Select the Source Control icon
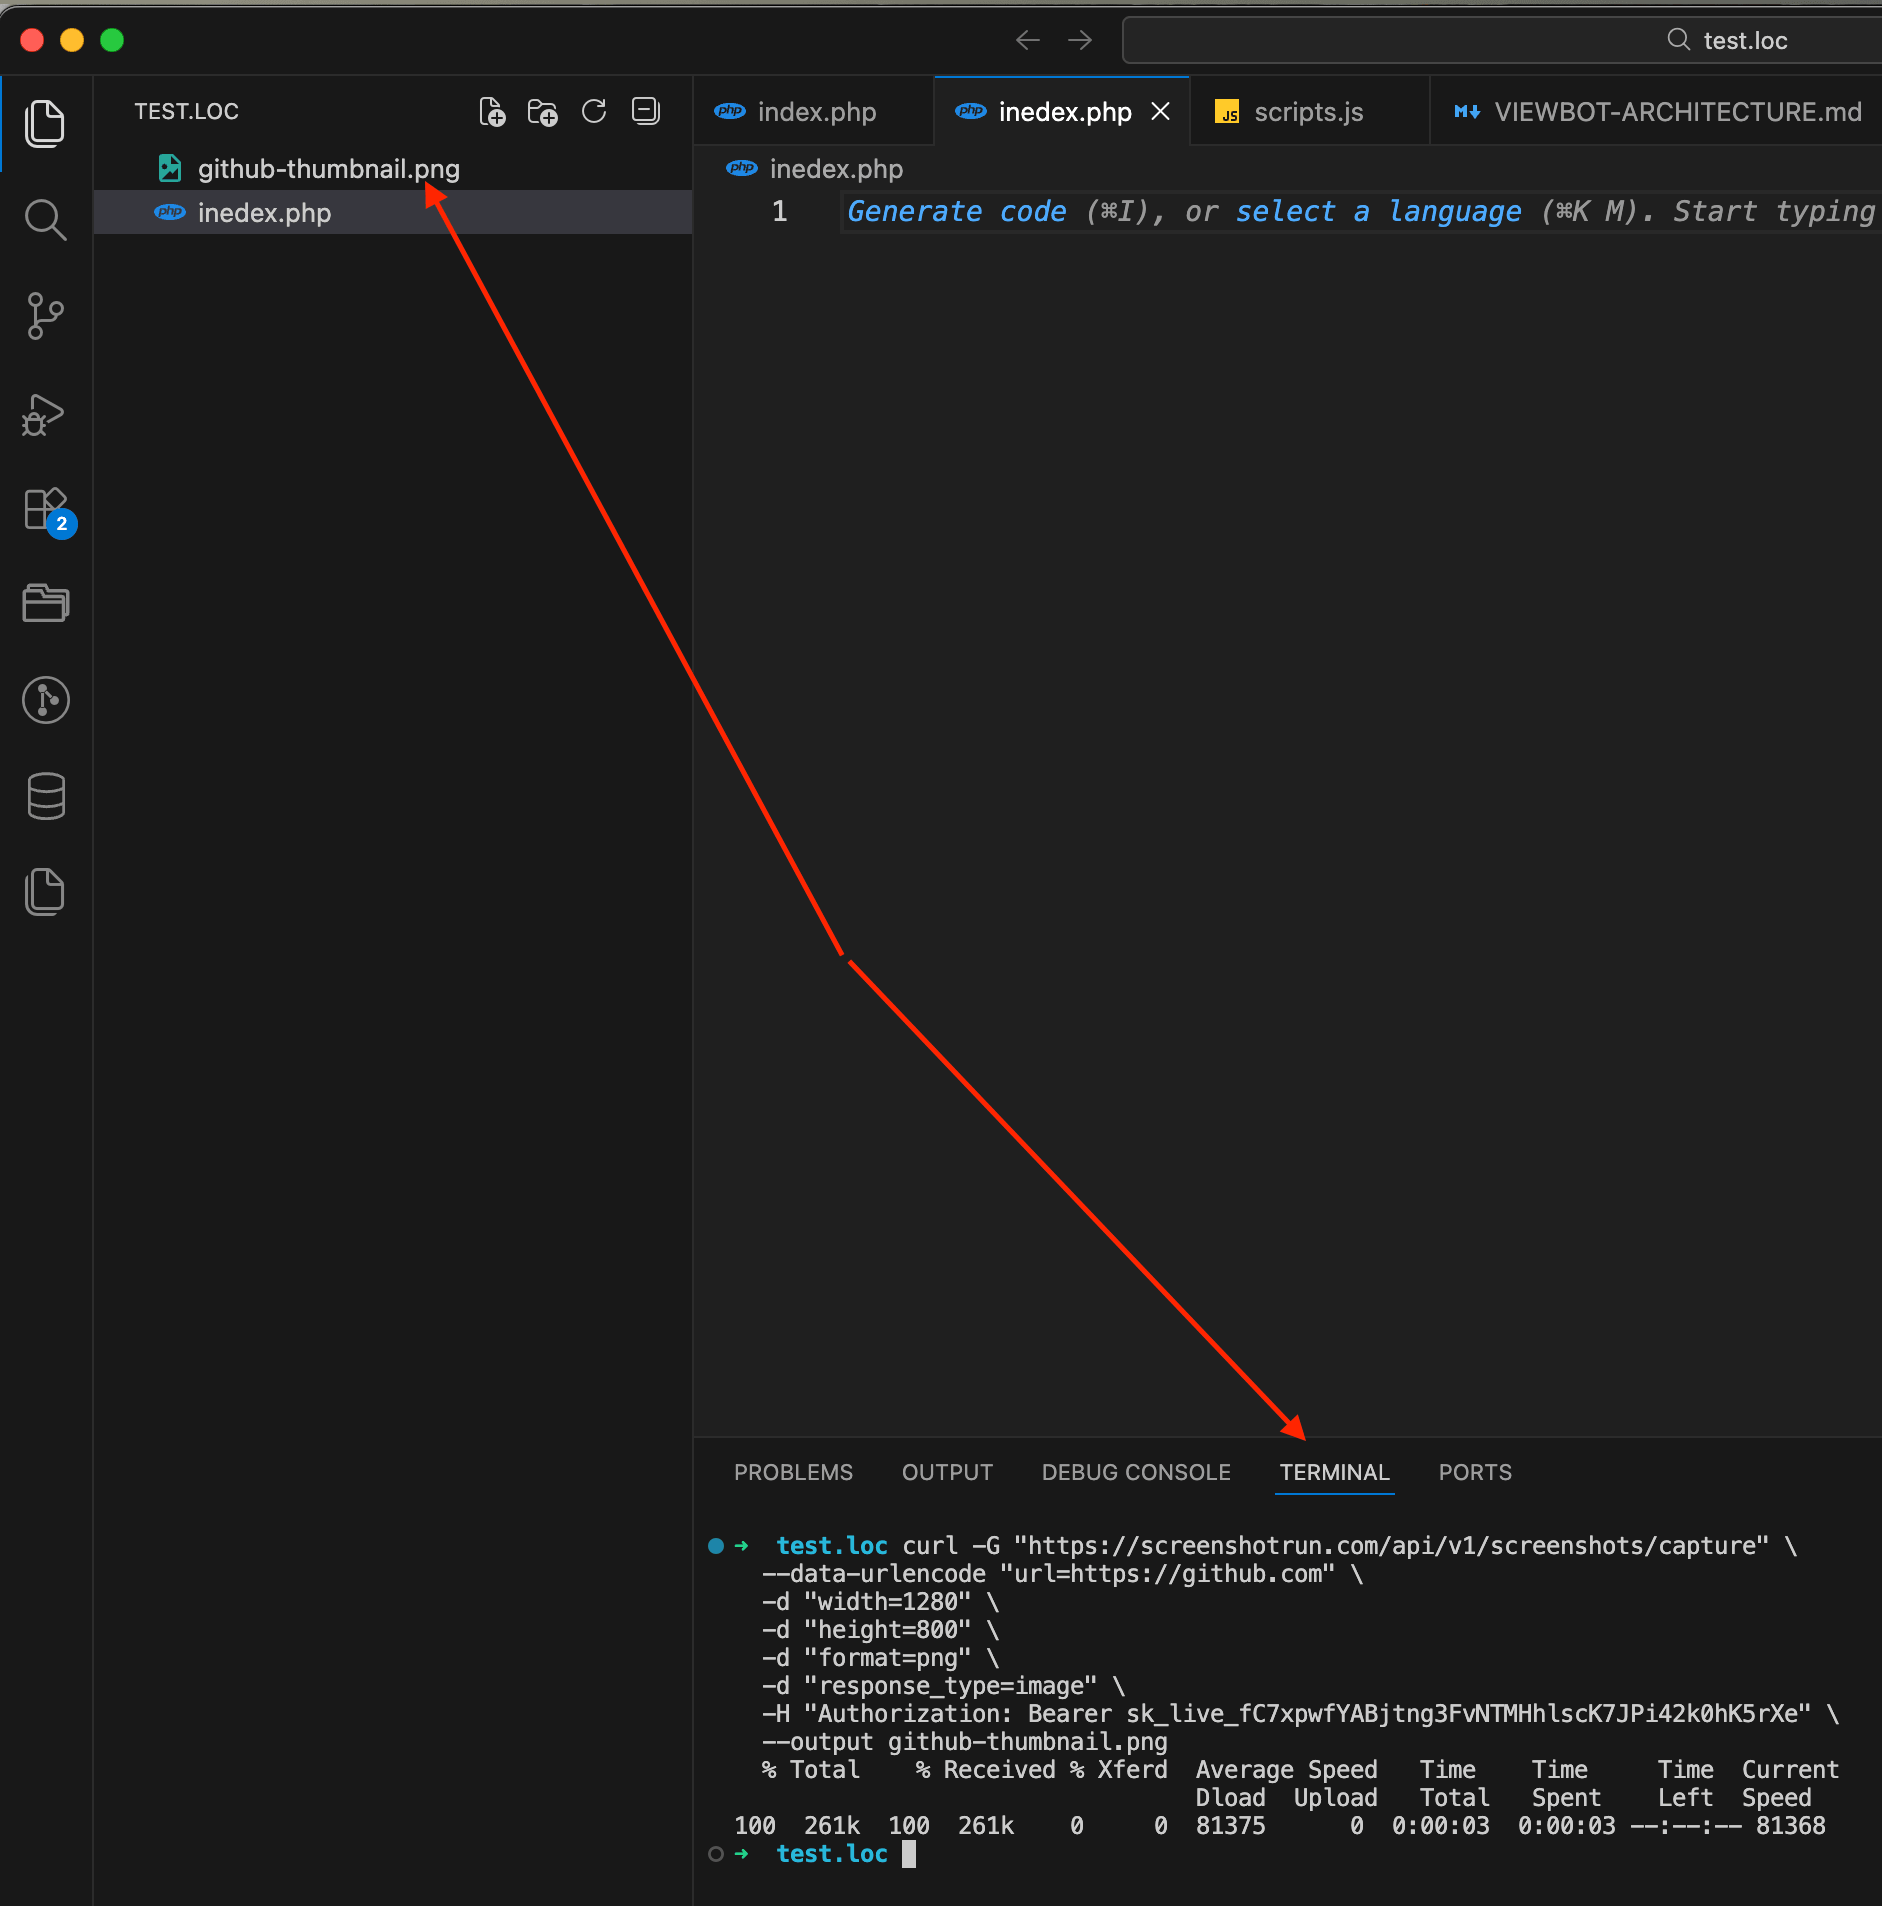The image size is (1882, 1906). click(45, 316)
